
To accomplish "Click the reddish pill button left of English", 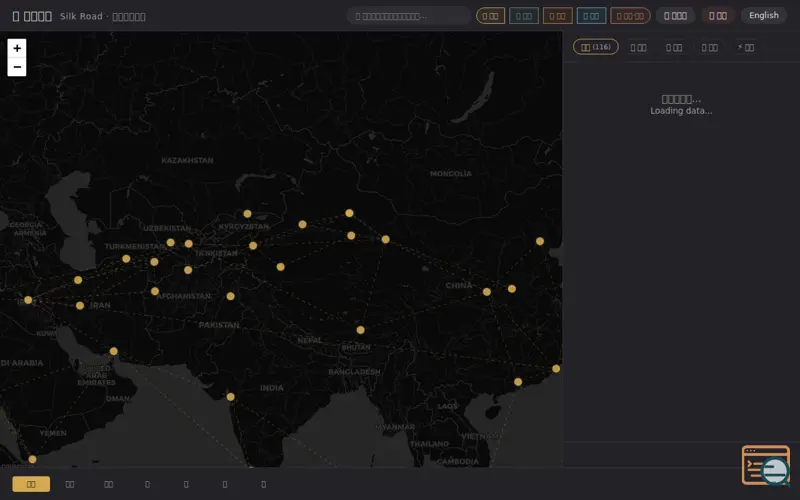I will pyautogui.click(x=718, y=16).
